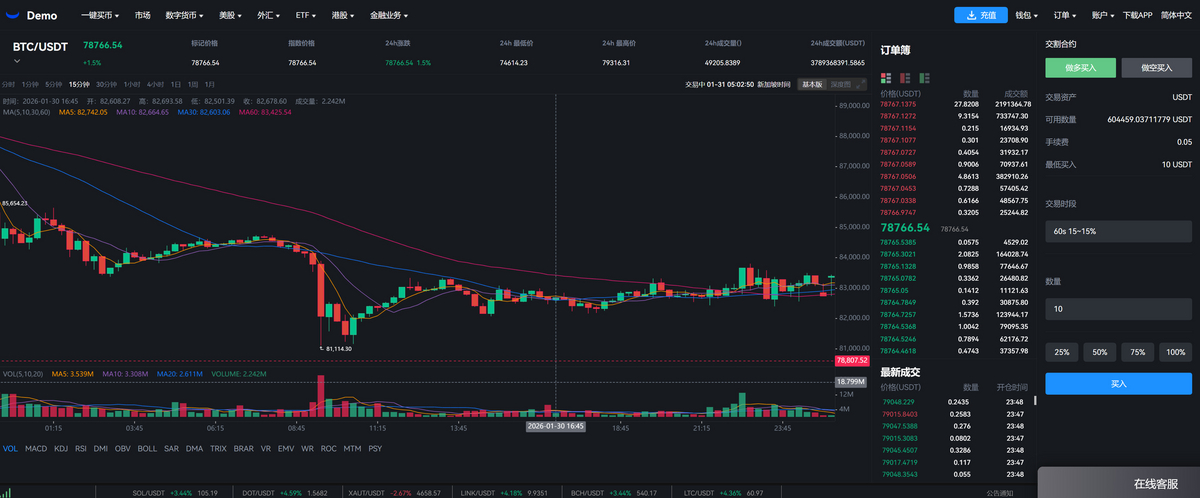
Task: Open the ETF dropdown menu
Action: 306,16
